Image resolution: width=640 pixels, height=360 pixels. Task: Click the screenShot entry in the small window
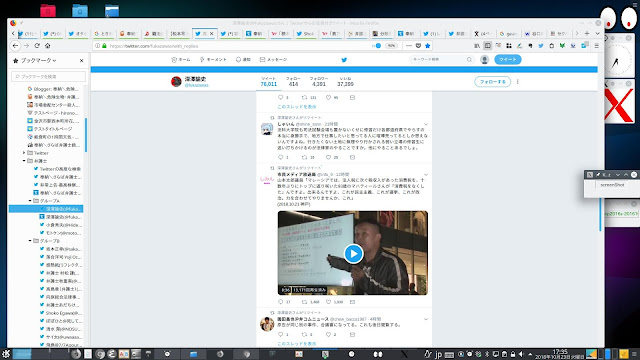612,185
